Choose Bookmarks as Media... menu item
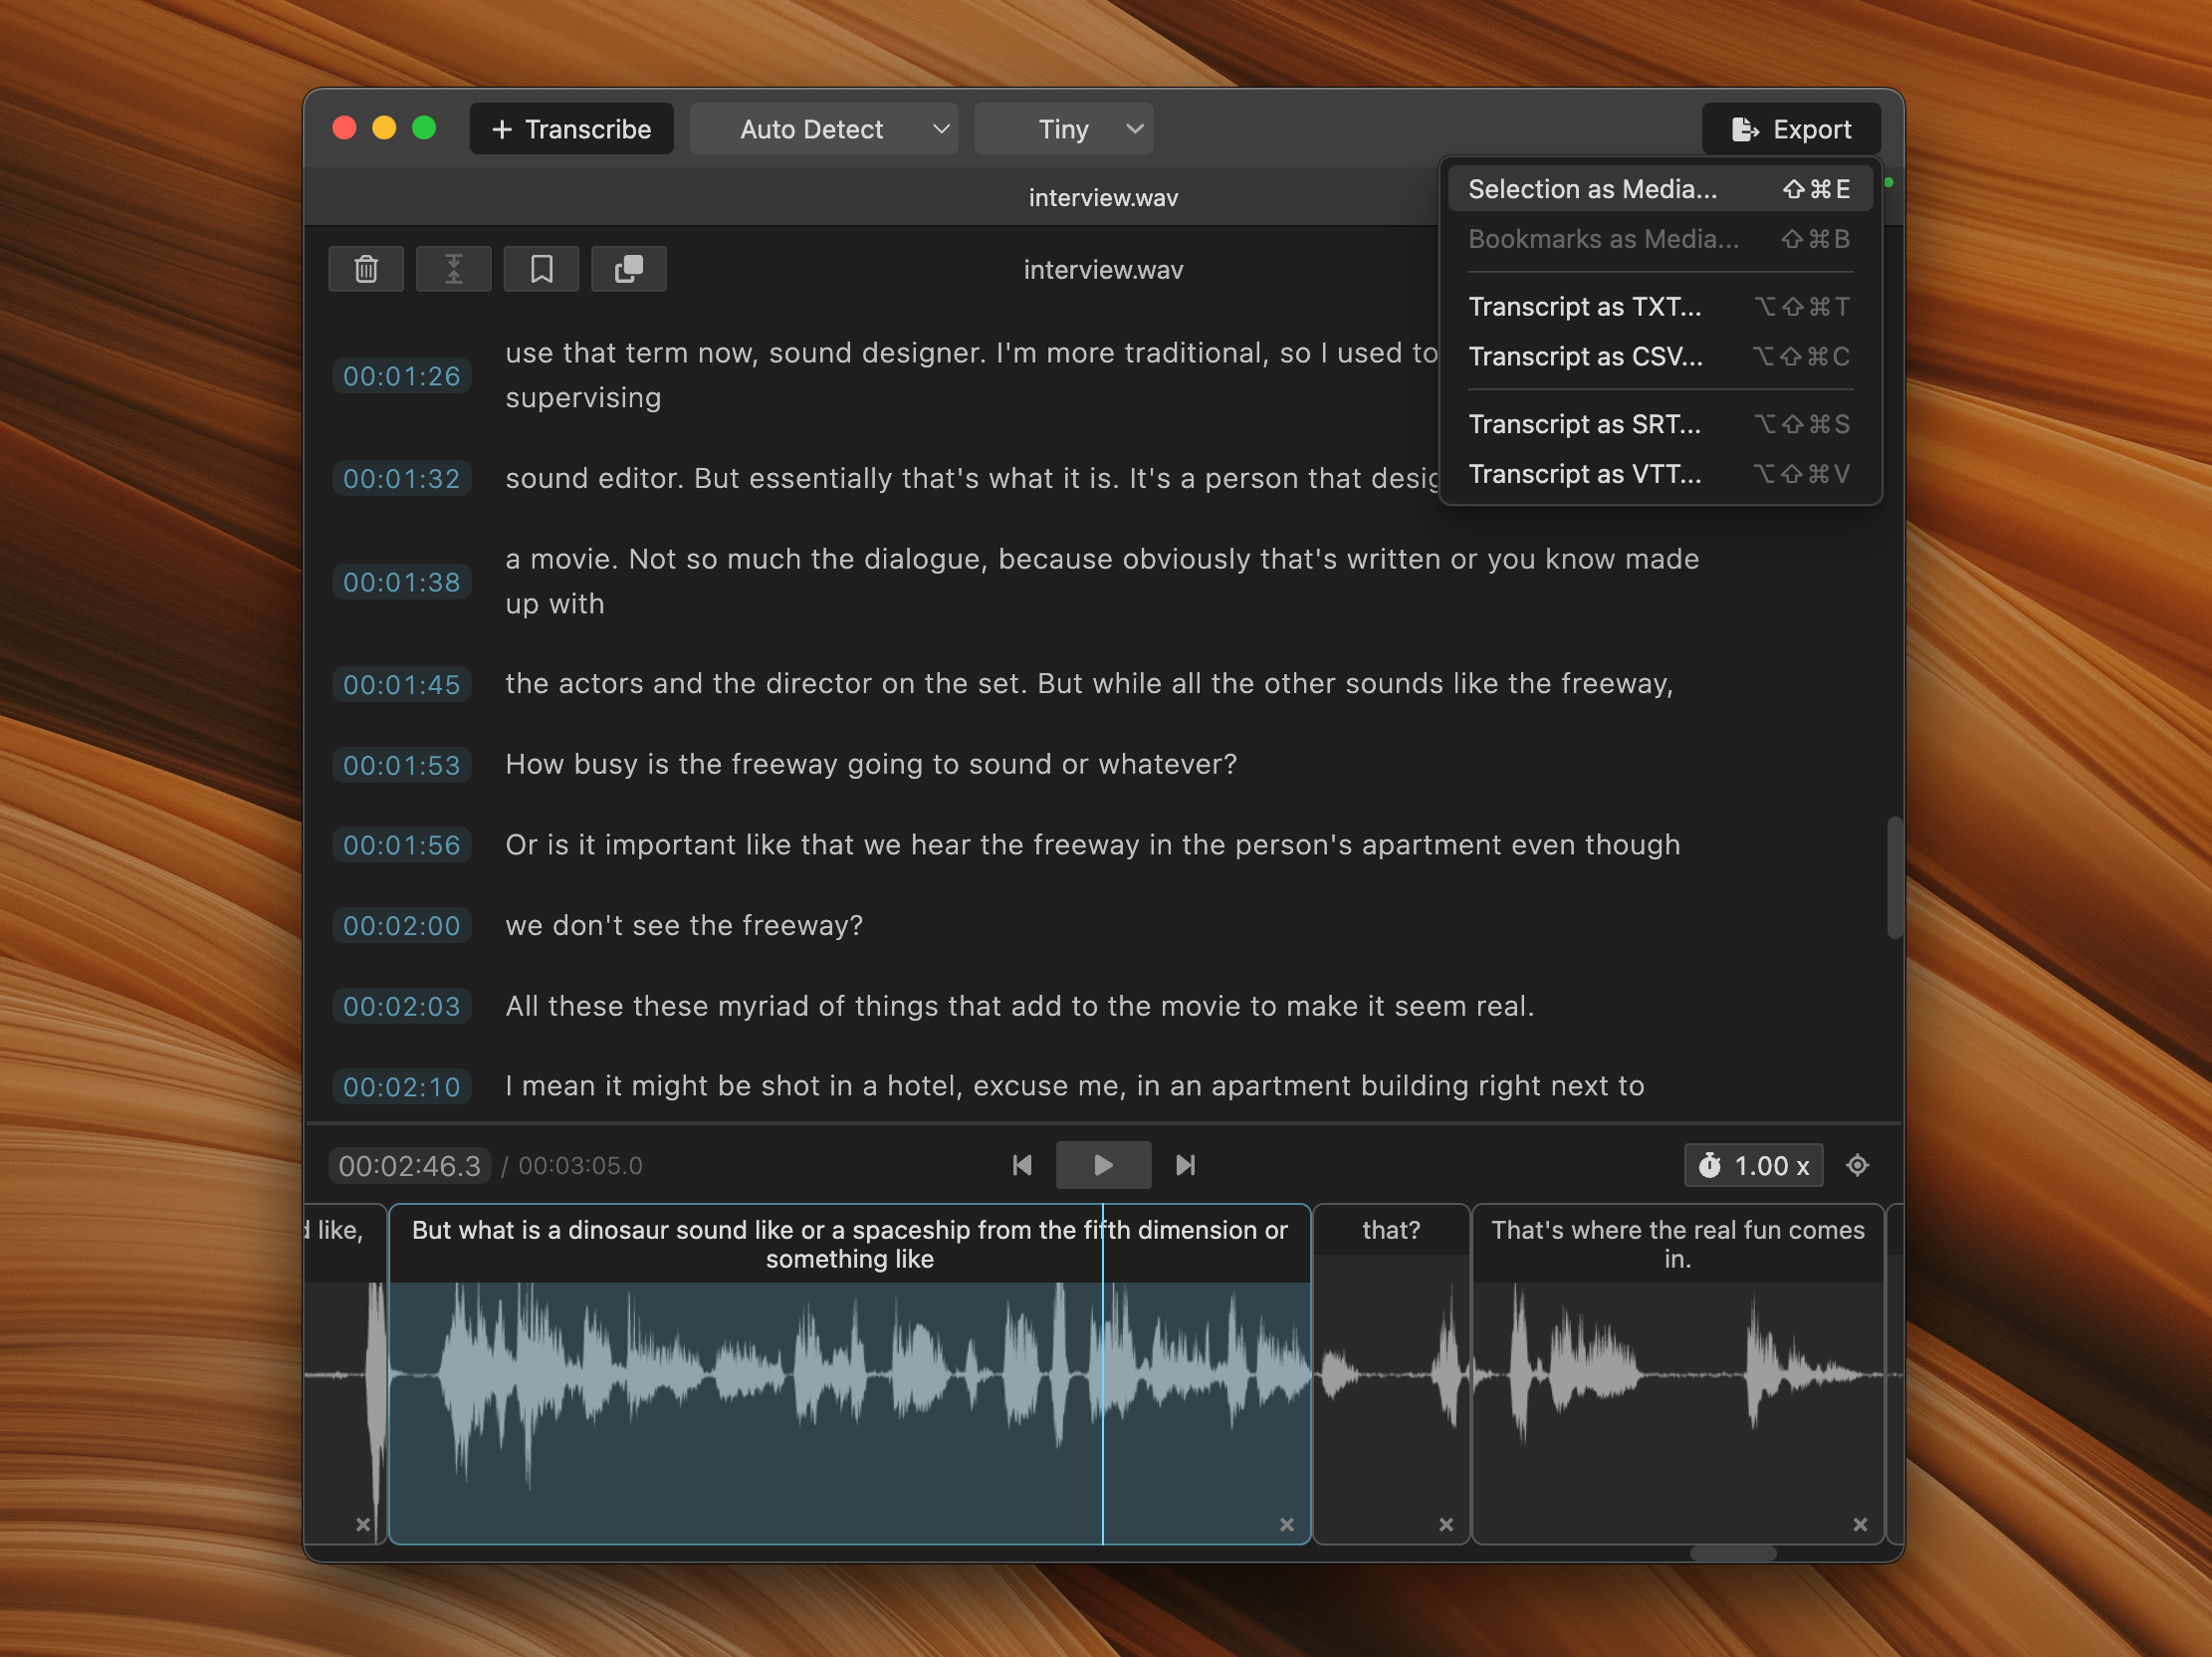 pos(1660,239)
